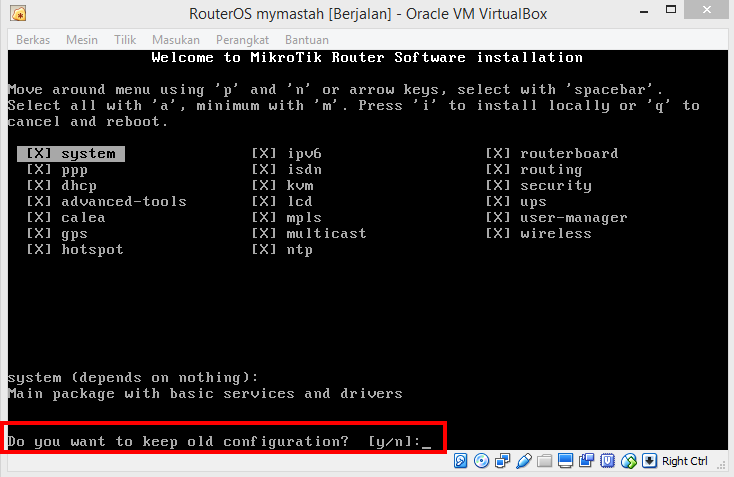Toggle the user-manager package checkbox

tap(498, 217)
